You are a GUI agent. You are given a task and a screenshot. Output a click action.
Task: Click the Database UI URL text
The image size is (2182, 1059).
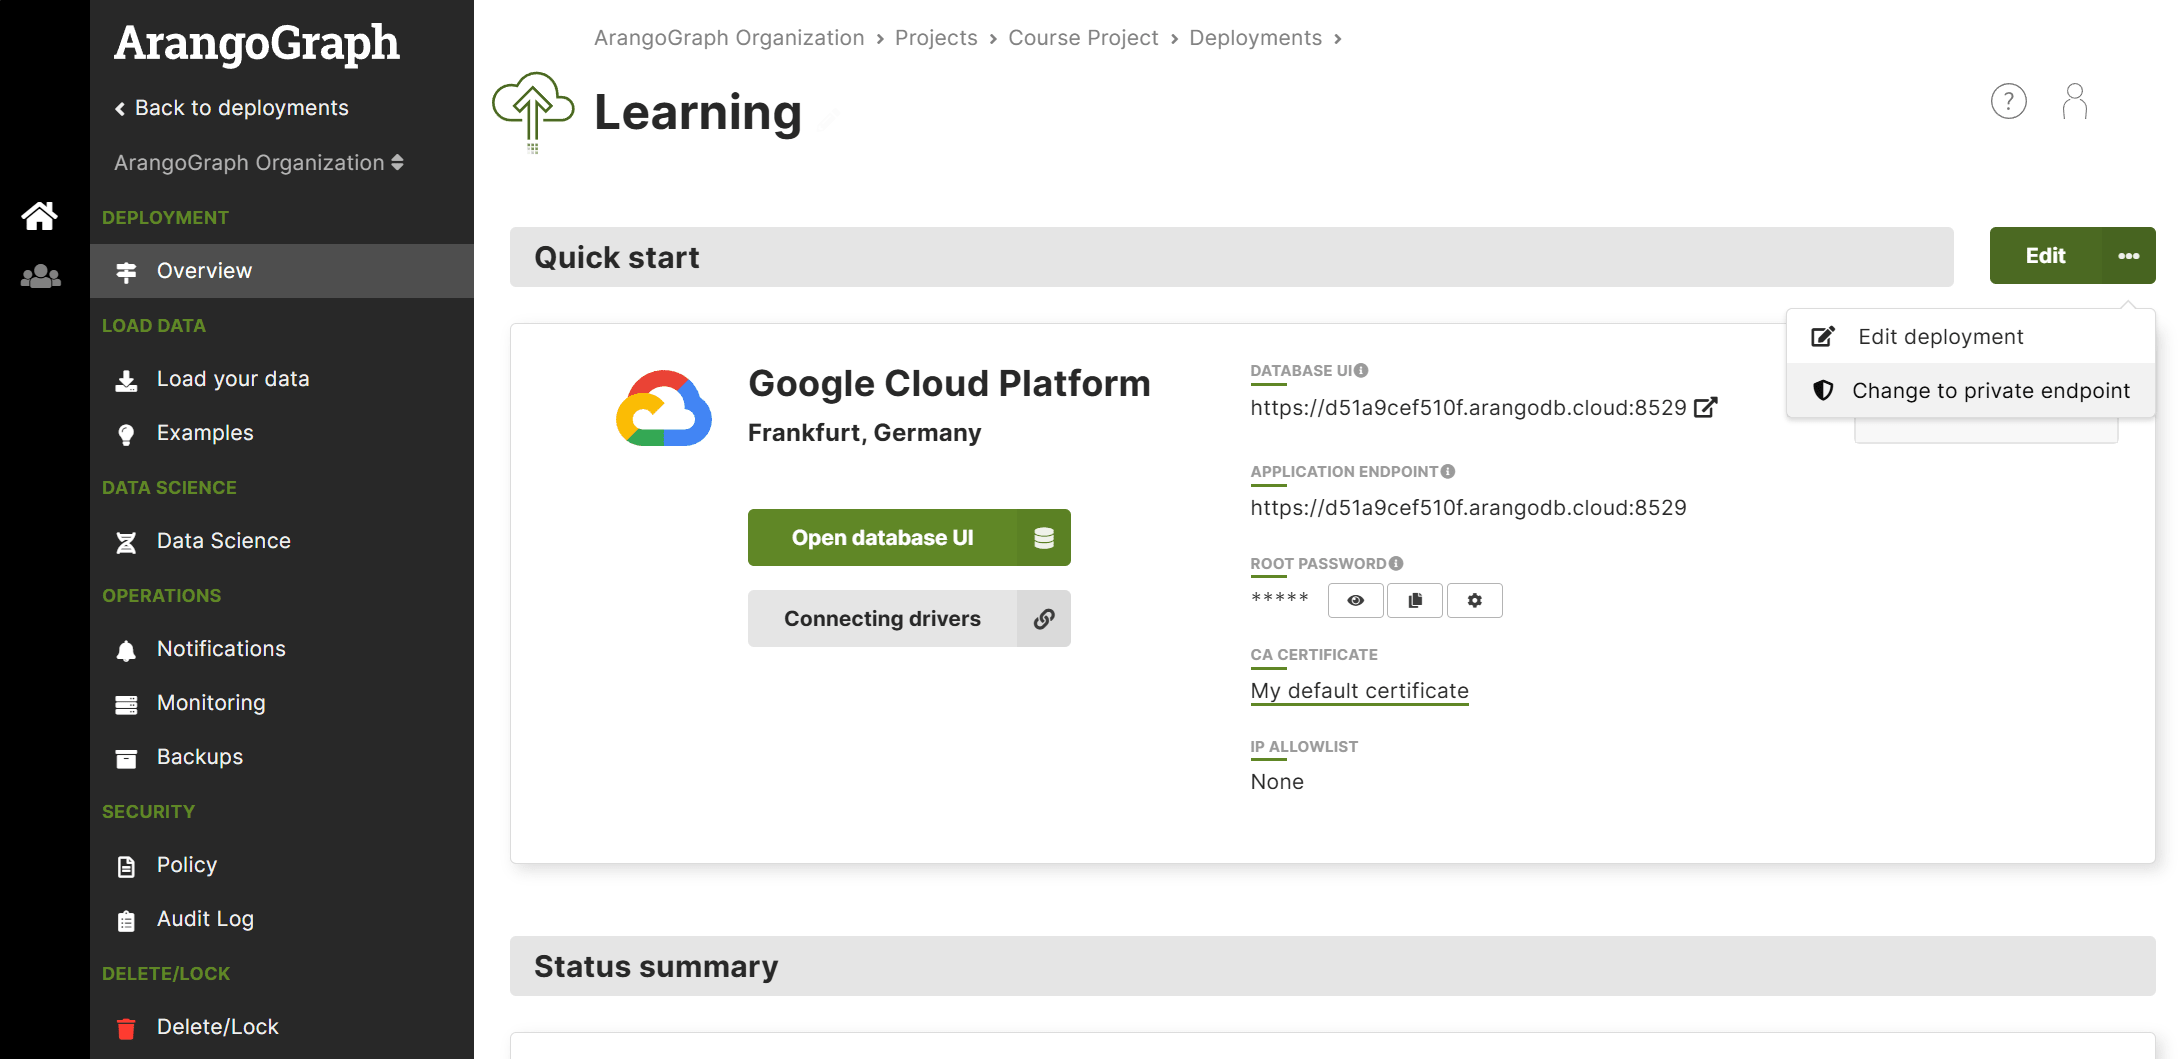click(1468, 408)
